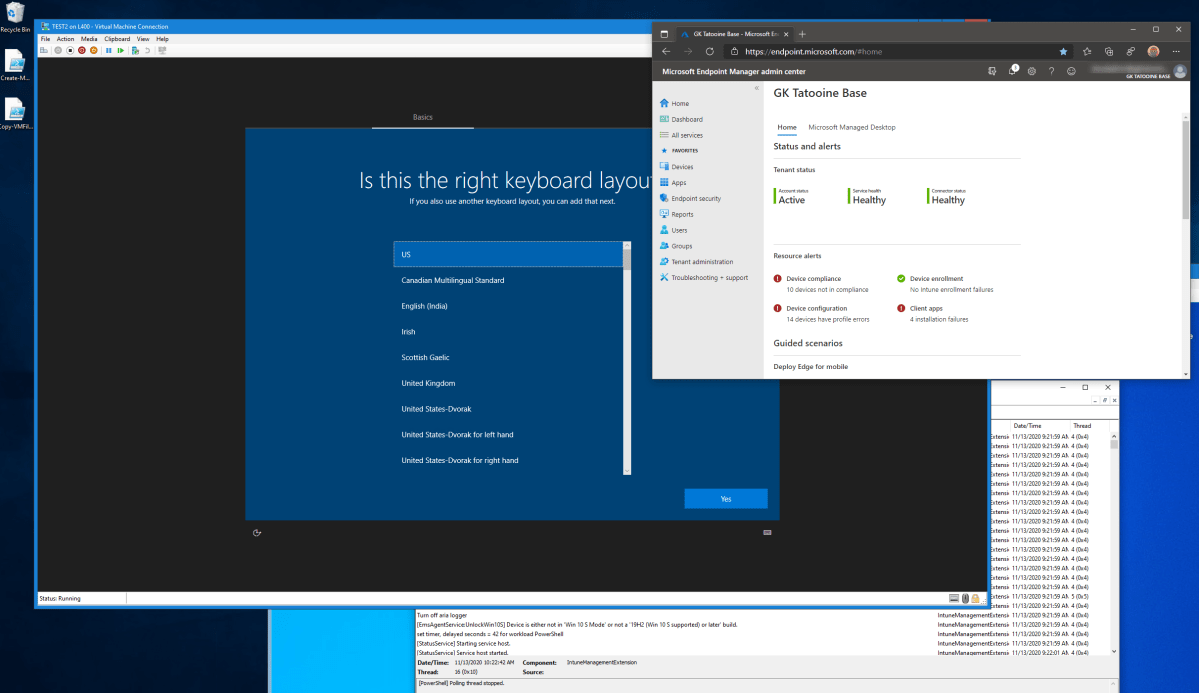
Task: Click the notifications bell in the admin center
Action: [x=1013, y=70]
